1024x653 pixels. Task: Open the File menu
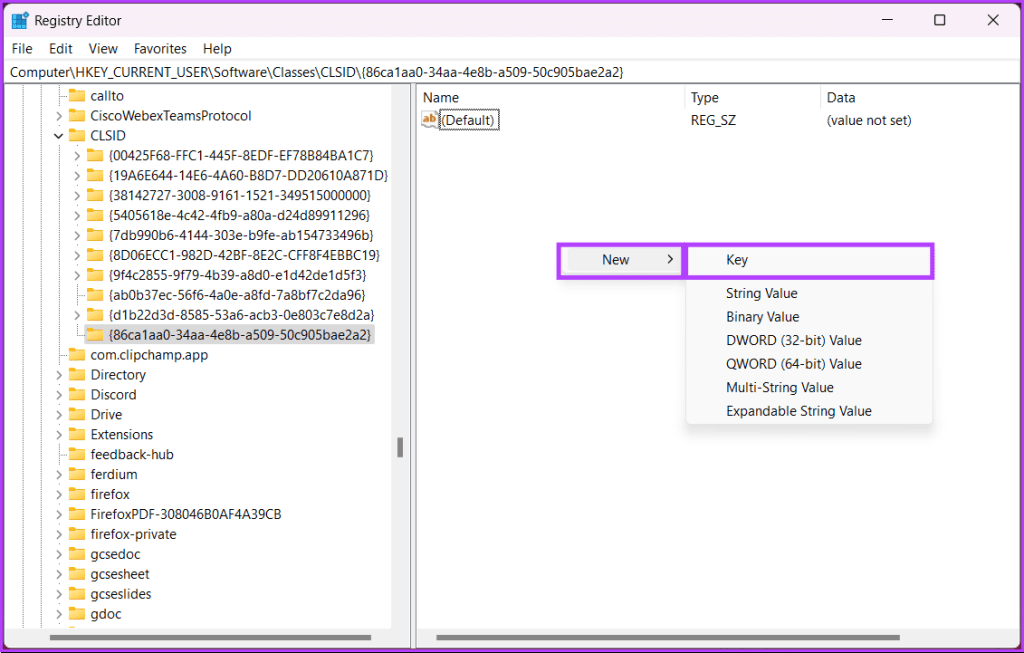[x=22, y=48]
